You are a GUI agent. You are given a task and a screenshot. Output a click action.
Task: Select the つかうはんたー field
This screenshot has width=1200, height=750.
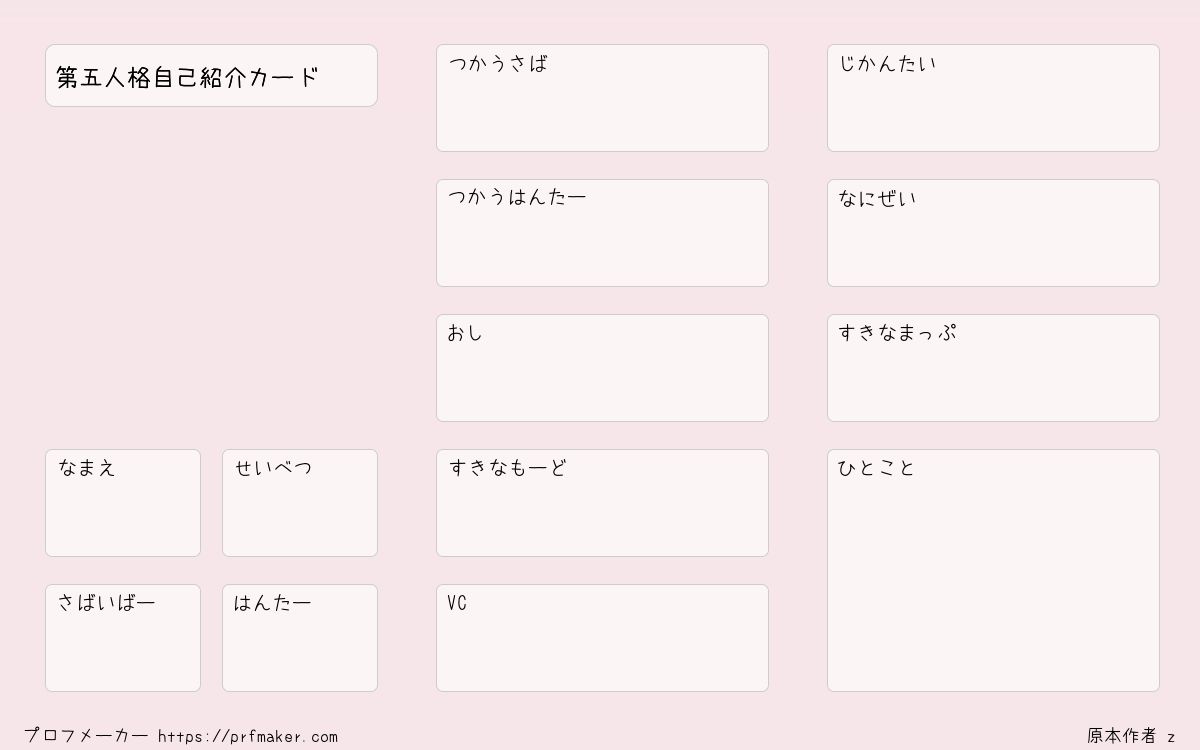coord(602,233)
